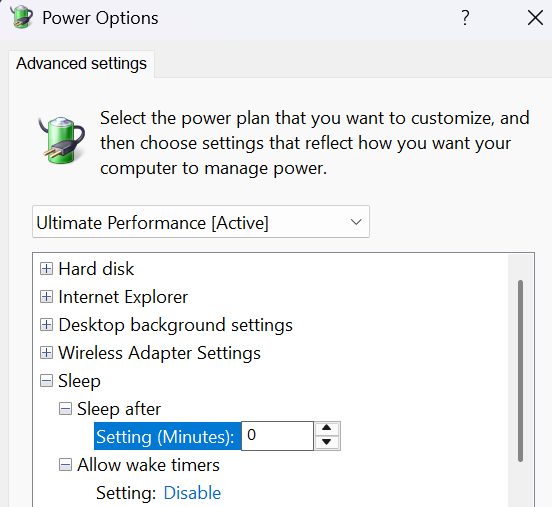The height and width of the screenshot is (507, 552).
Task: Select the Advanced settings tab
Action: (x=81, y=64)
